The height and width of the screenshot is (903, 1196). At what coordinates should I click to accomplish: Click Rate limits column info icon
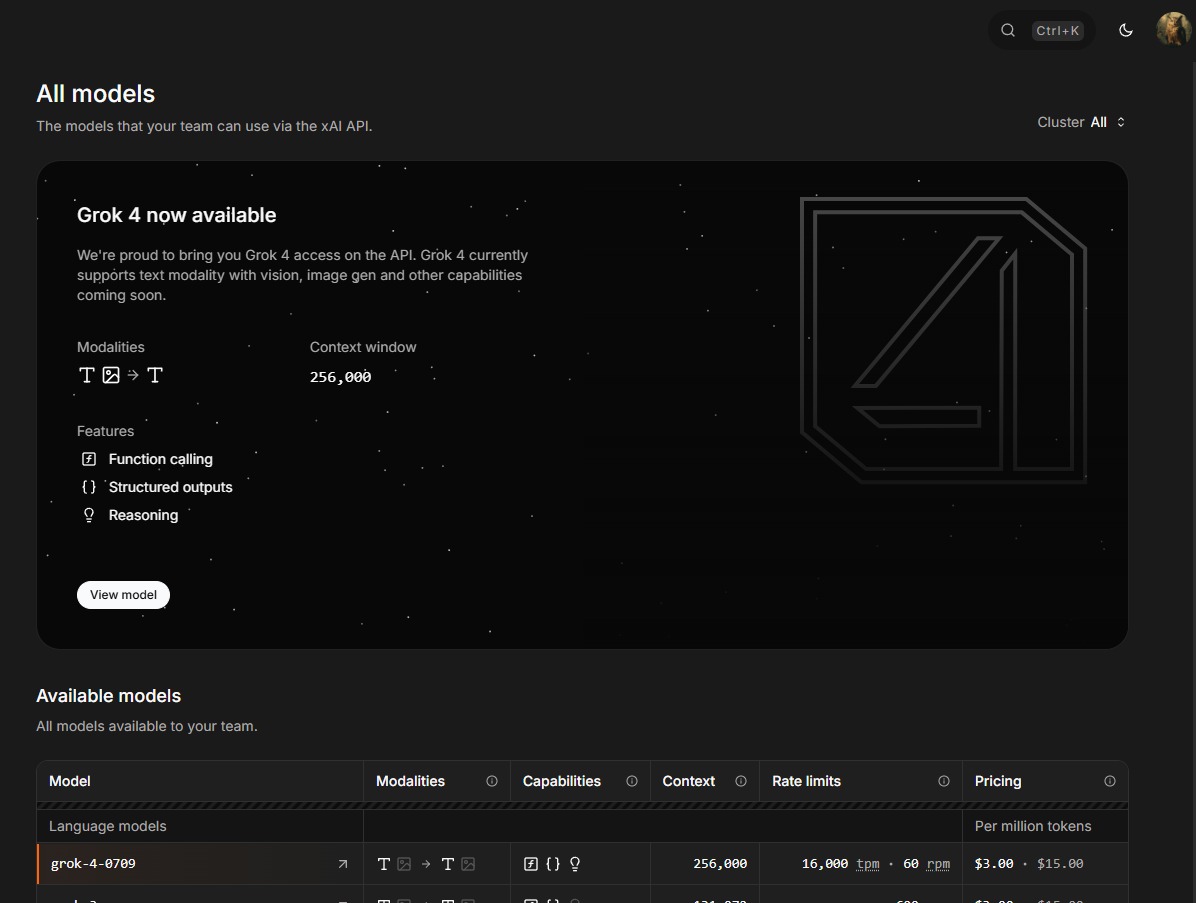click(944, 781)
